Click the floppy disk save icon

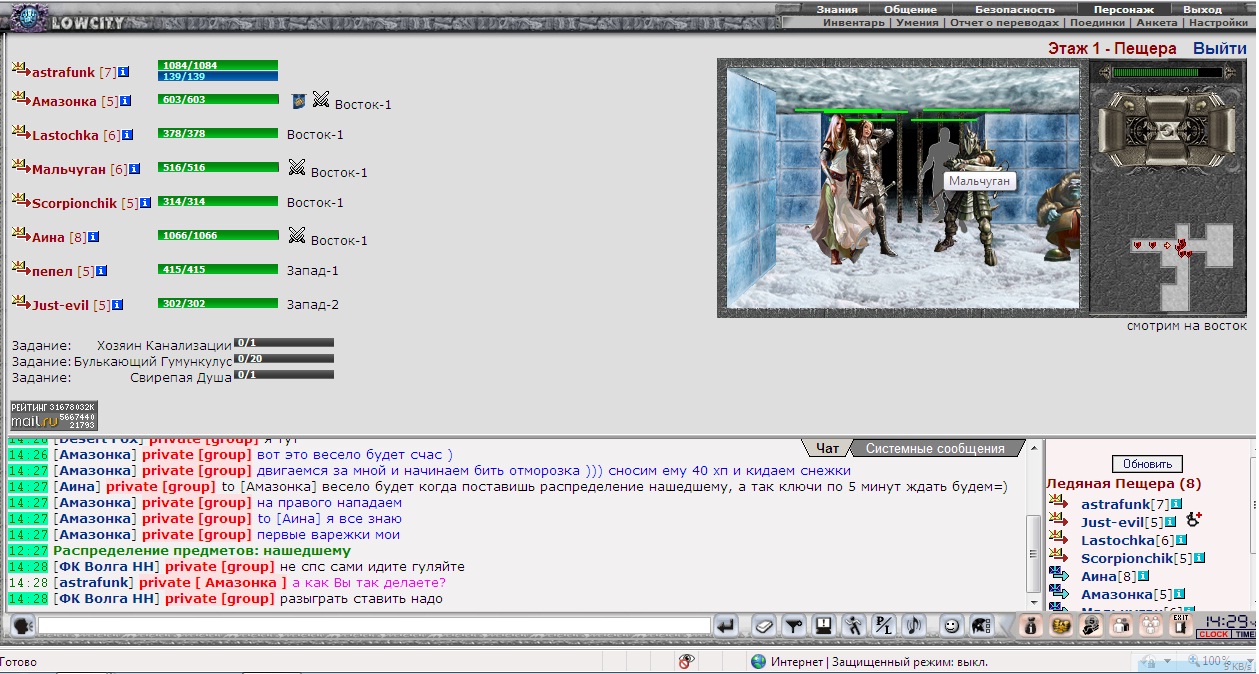[824, 626]
